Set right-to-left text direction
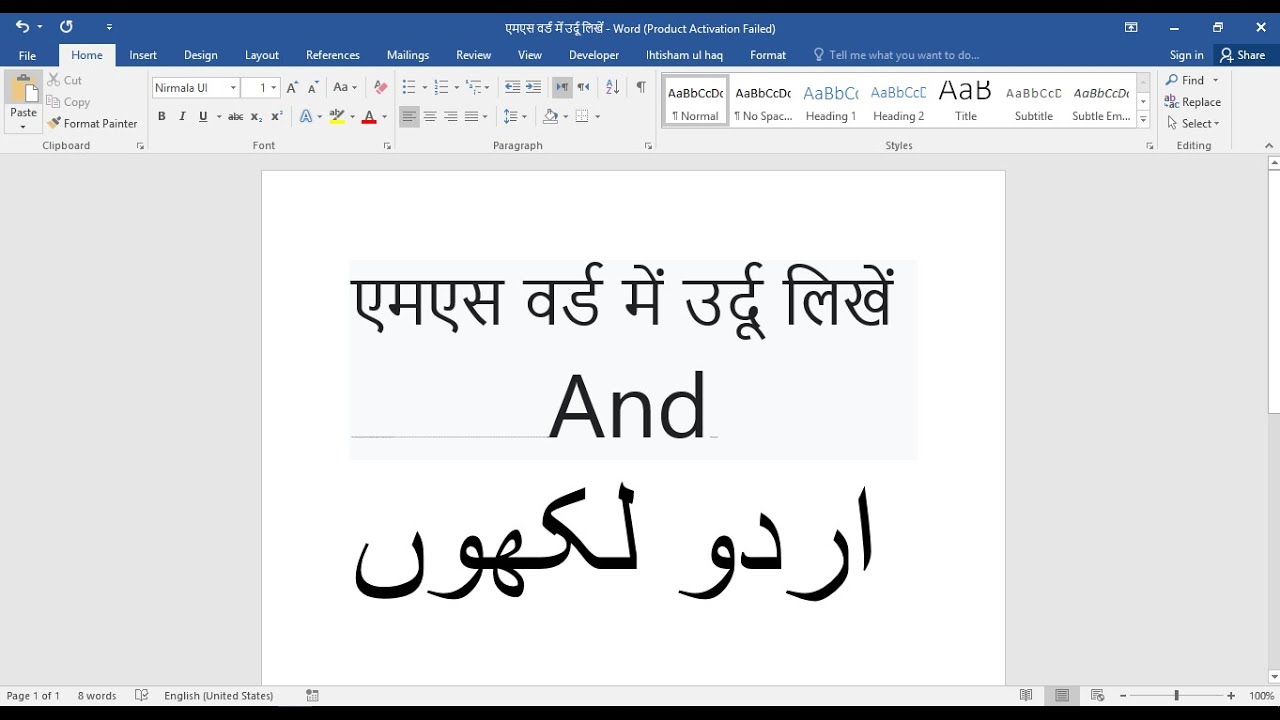 [x=583, y=88]
